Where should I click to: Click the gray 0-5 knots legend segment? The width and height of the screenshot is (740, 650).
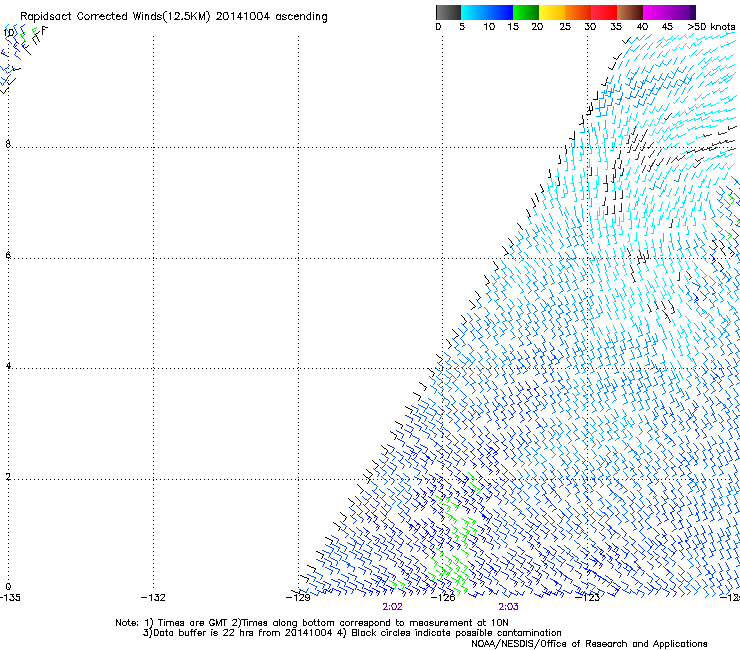pos(448,12)
